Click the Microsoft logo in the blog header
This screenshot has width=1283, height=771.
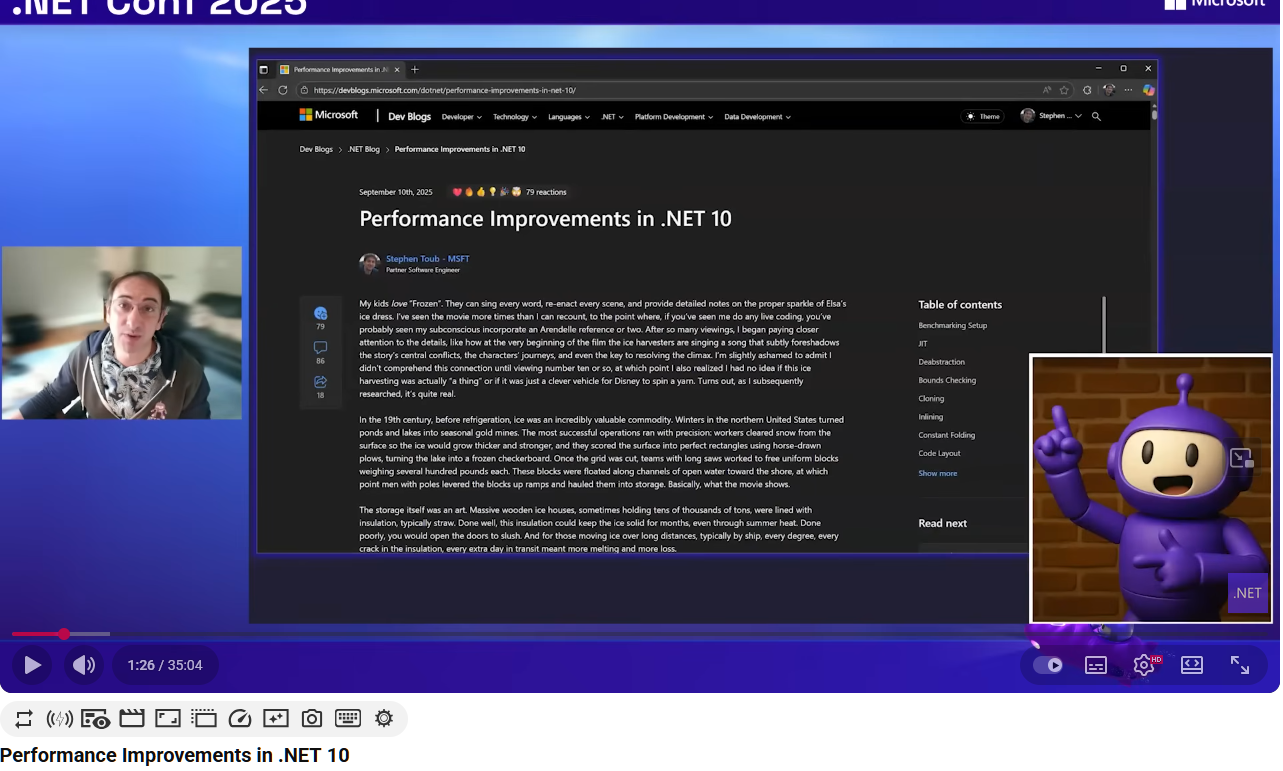[329, 115]
